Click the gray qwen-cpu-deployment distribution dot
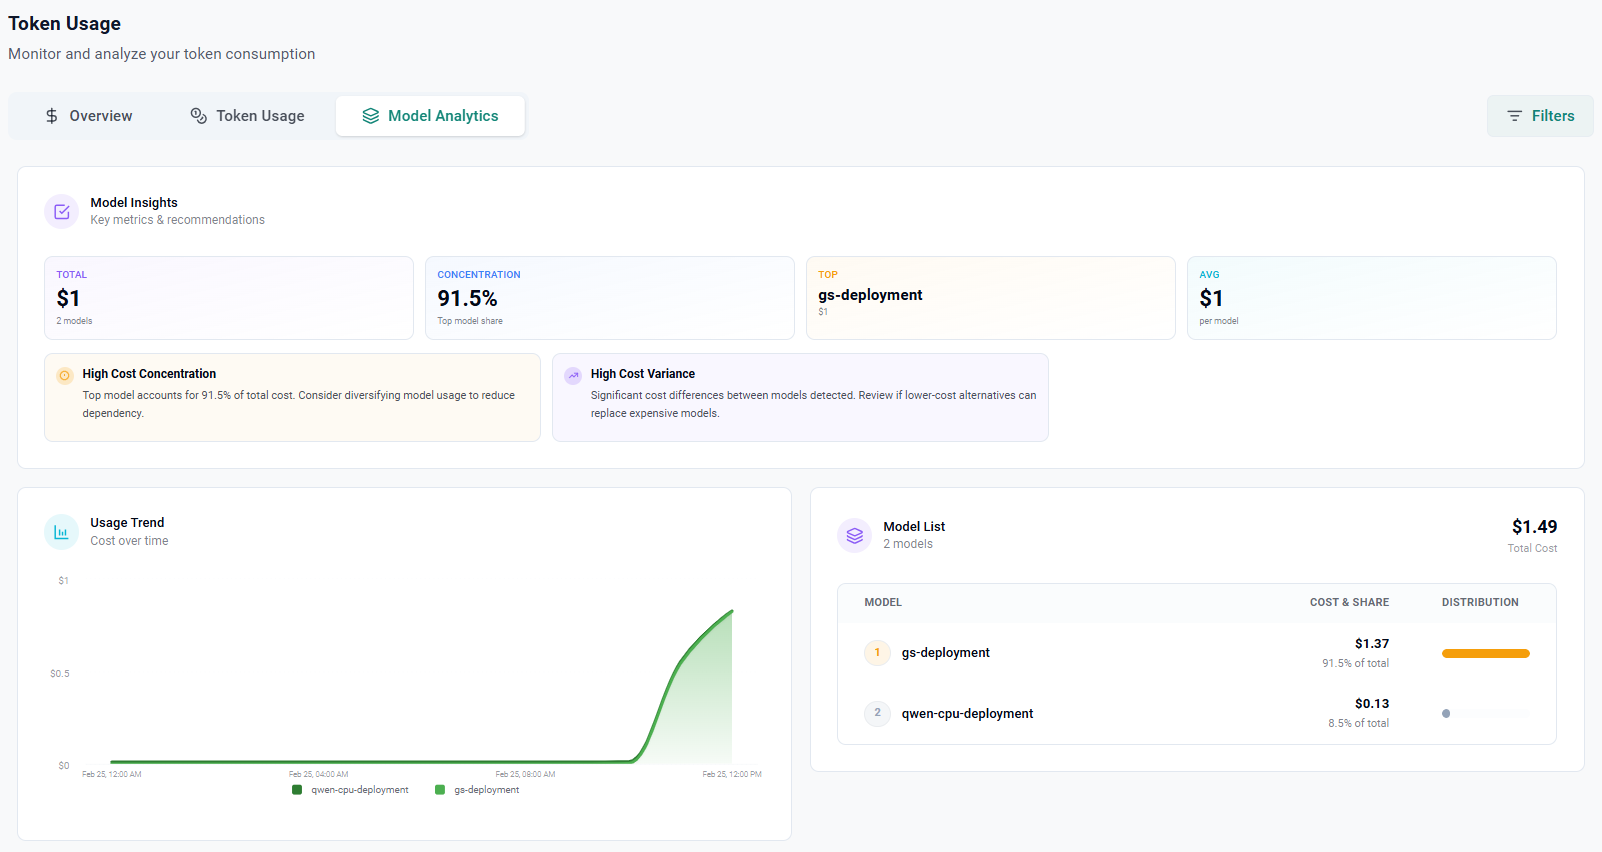 coord(1446,714)
